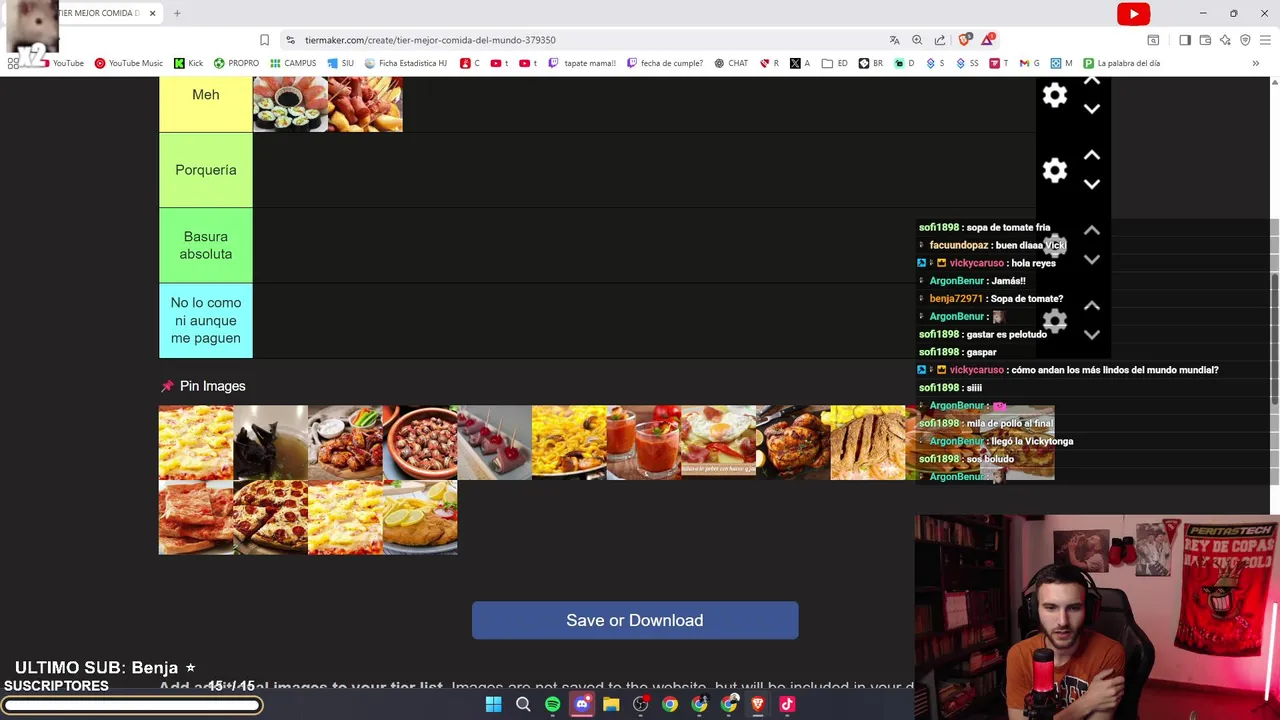Open Brave VPN shield icon

click(1245, 40)
